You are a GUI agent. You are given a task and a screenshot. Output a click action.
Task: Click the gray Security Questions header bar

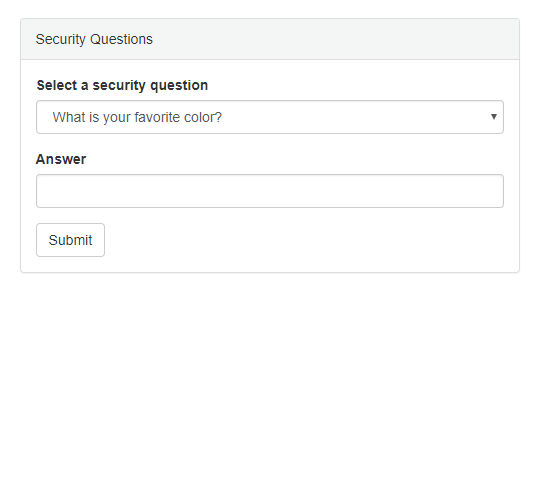[x=270, y=39]
